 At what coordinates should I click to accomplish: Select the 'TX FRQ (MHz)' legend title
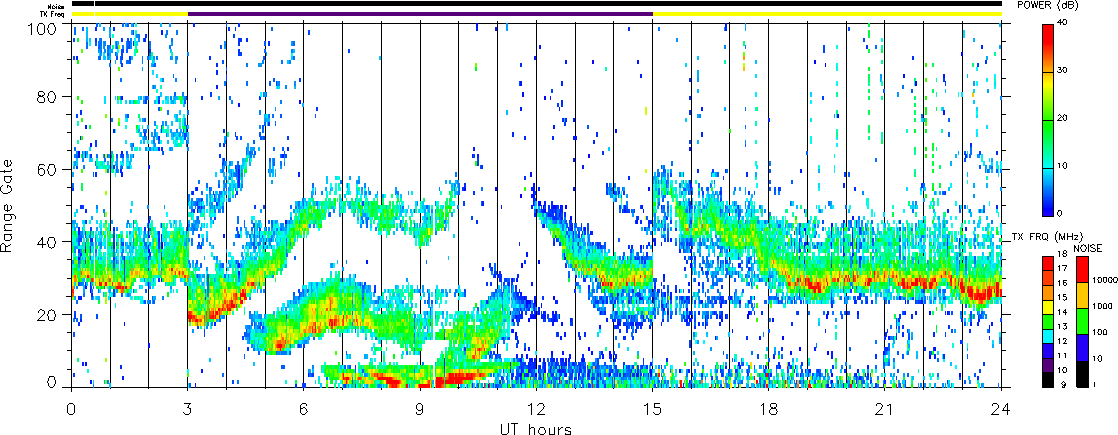(x=1047, y=237)
